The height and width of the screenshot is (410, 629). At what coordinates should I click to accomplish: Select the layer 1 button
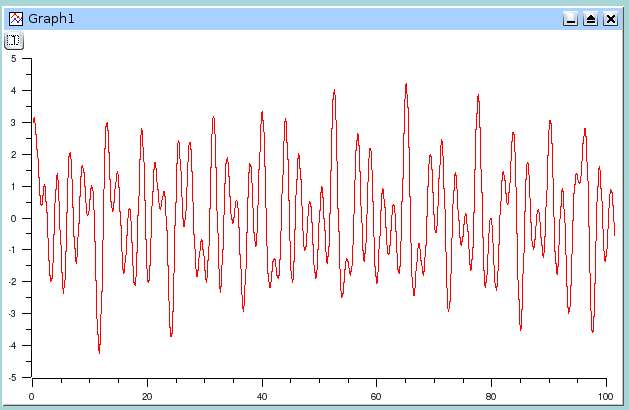point(13,41)
